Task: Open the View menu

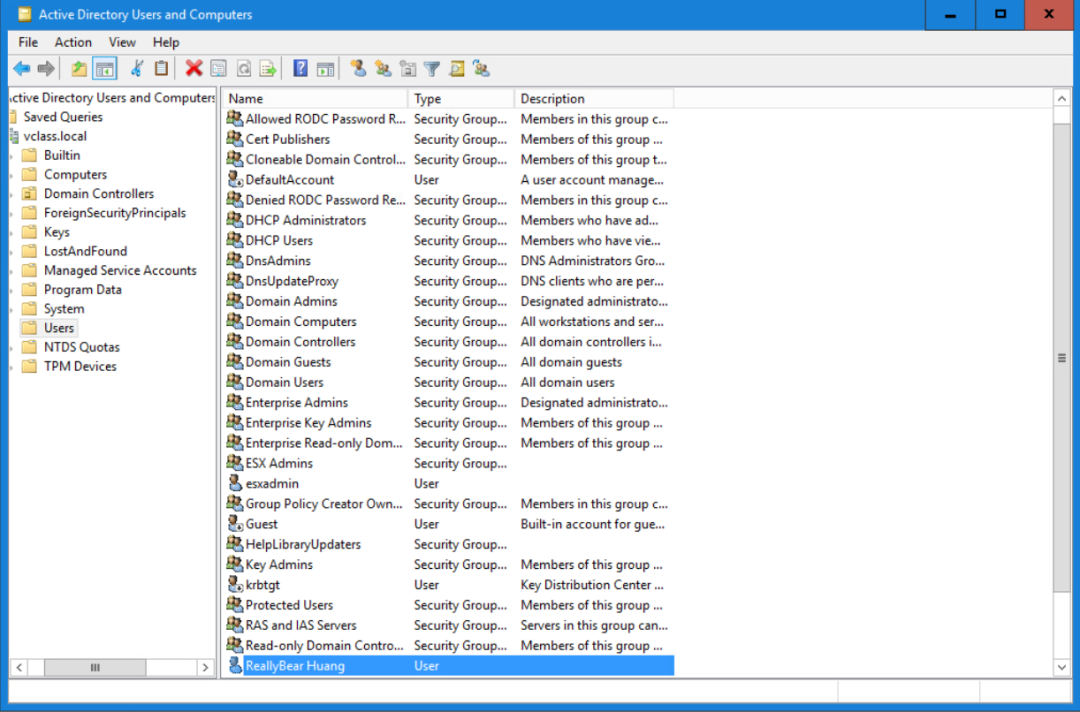Action: click(x=122, y=42)
